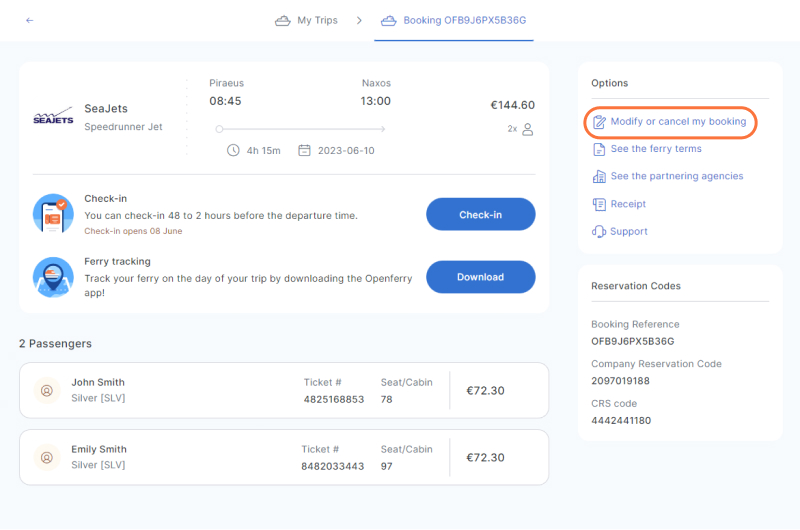Click the Speedrunner Jet vessel name
Image resolution: width=800 pixels, height=530 pixels.
click(x=123, y=127)
